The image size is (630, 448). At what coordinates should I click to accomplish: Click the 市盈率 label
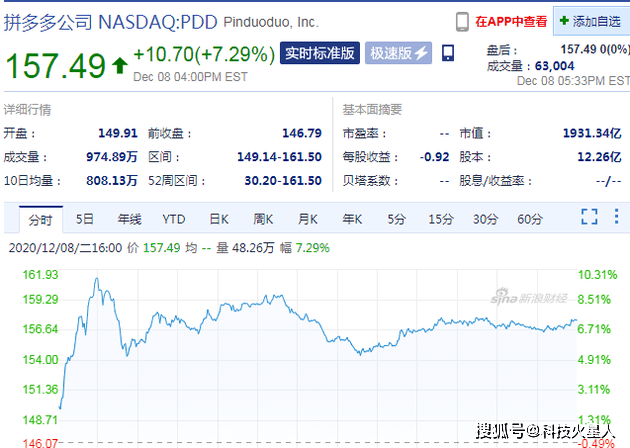(364, 133)
